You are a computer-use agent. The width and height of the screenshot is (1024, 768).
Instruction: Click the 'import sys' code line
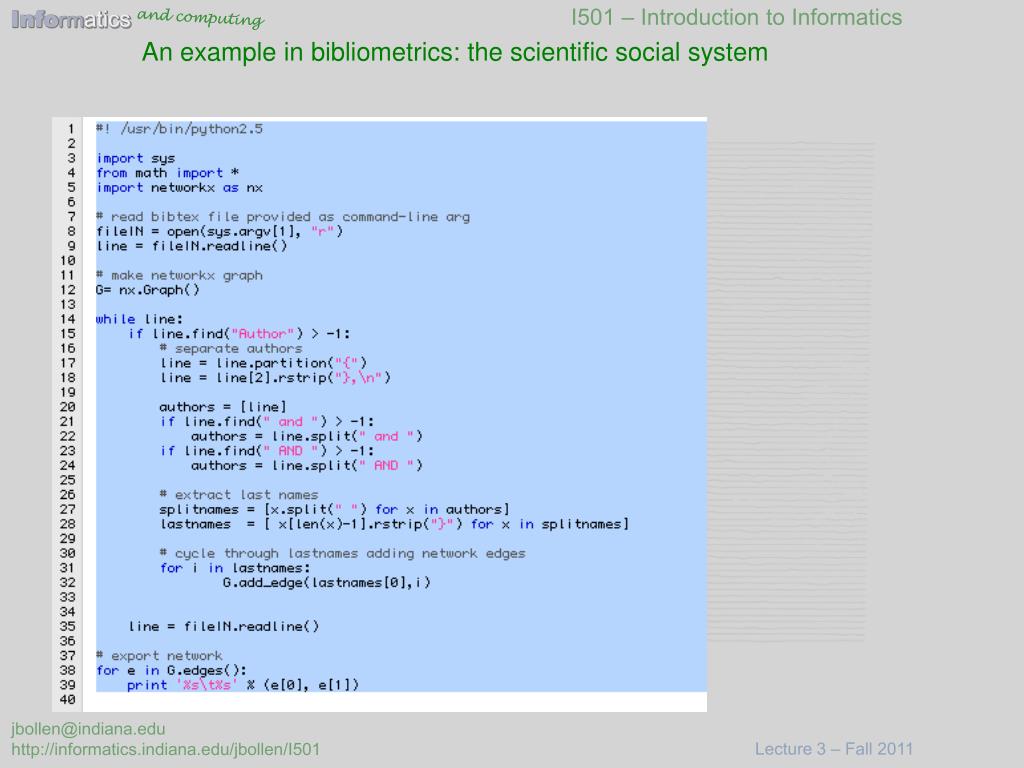point(135,158)
